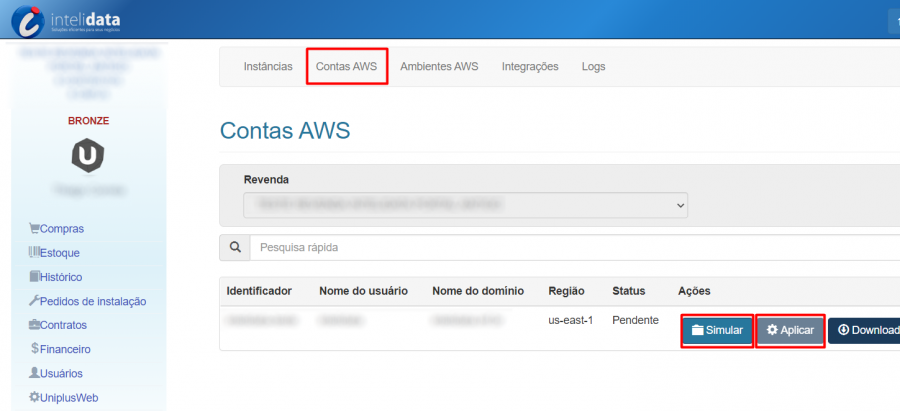Click the shield badge under BRONZE
The image size is (900, 411).
pos(88,155)
